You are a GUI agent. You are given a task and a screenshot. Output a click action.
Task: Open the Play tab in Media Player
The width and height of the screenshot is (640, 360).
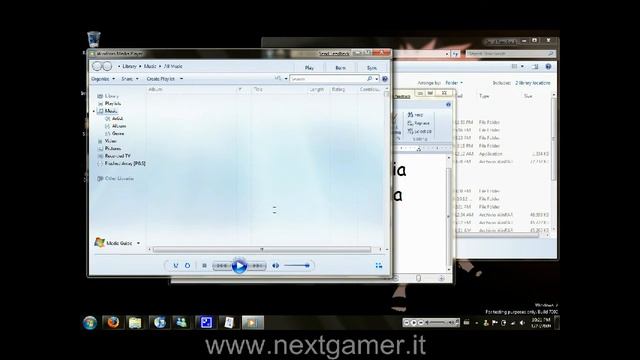coord(309,68)
